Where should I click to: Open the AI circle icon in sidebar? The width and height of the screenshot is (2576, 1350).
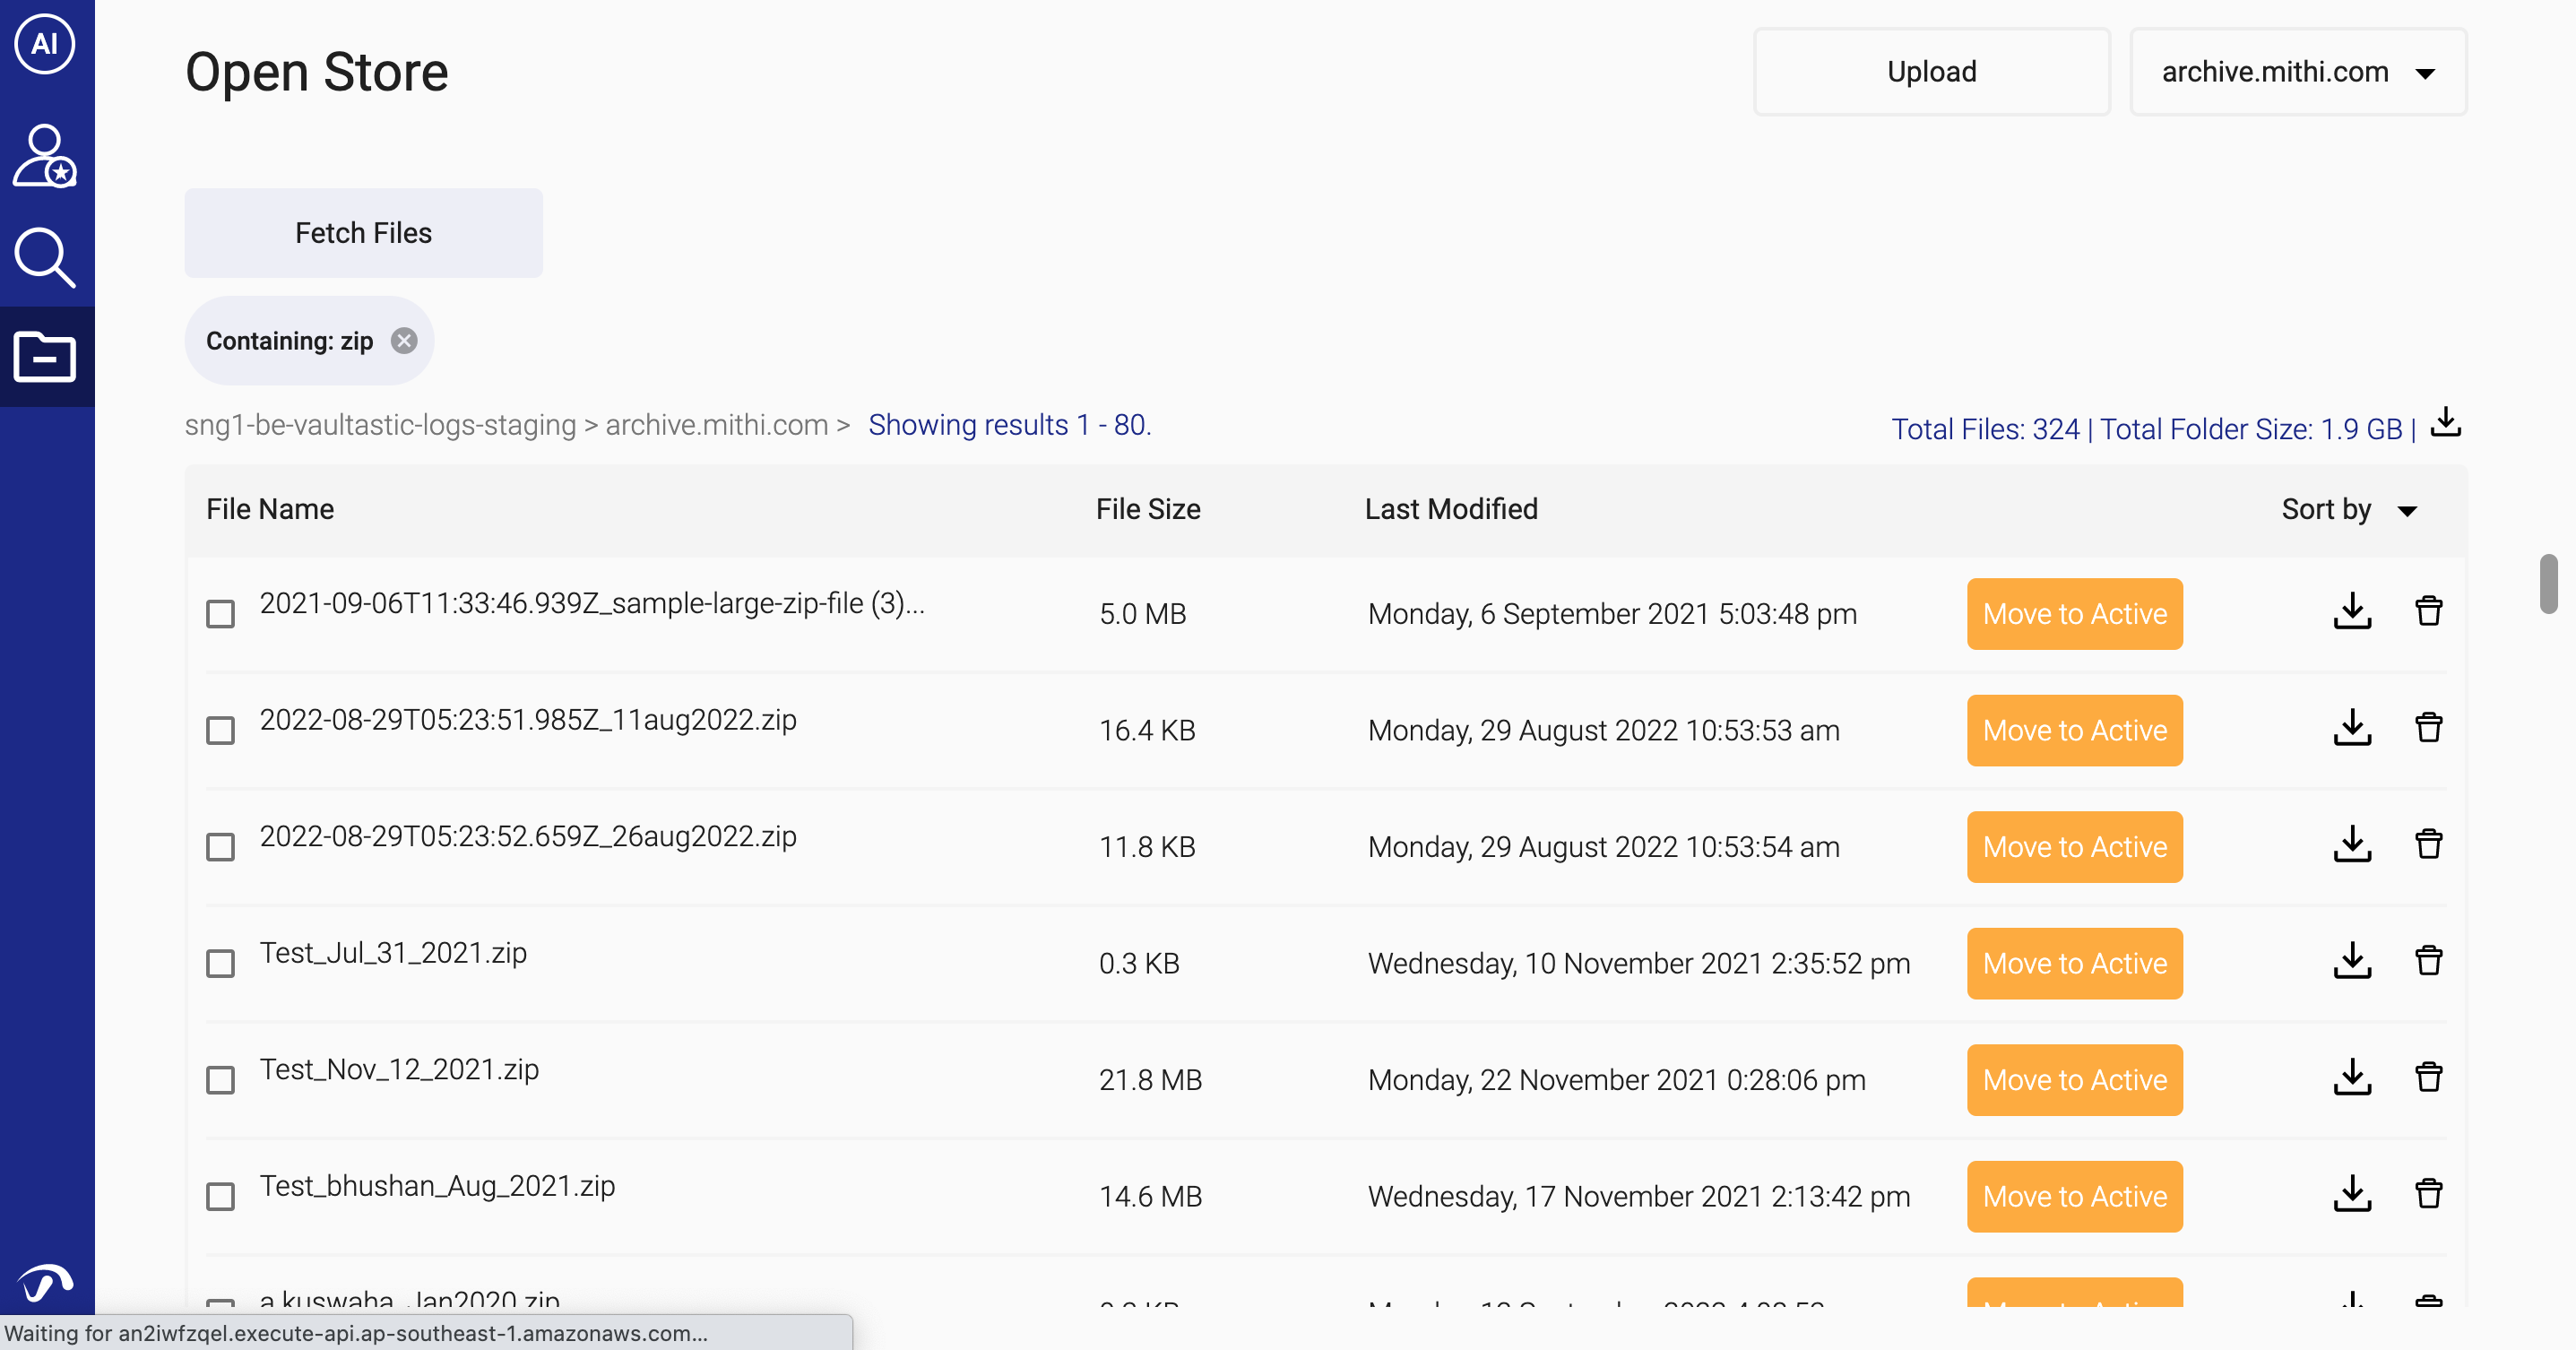[x=45, y=44]
